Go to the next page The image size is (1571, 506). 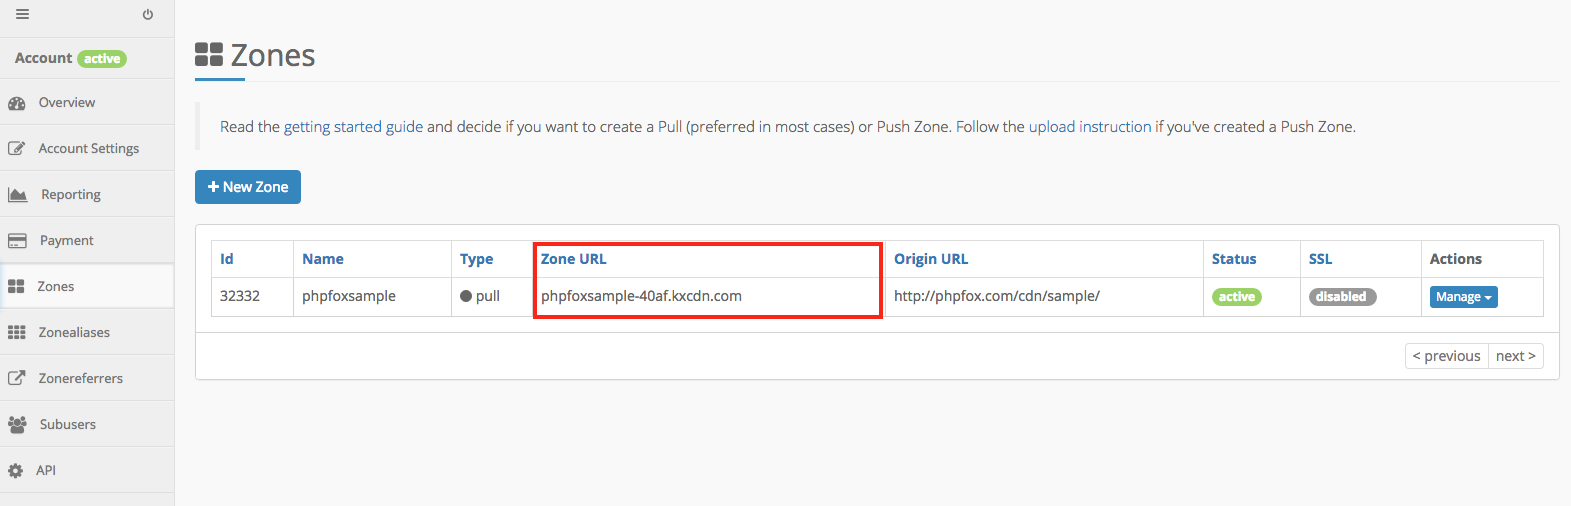point(1515,356)
